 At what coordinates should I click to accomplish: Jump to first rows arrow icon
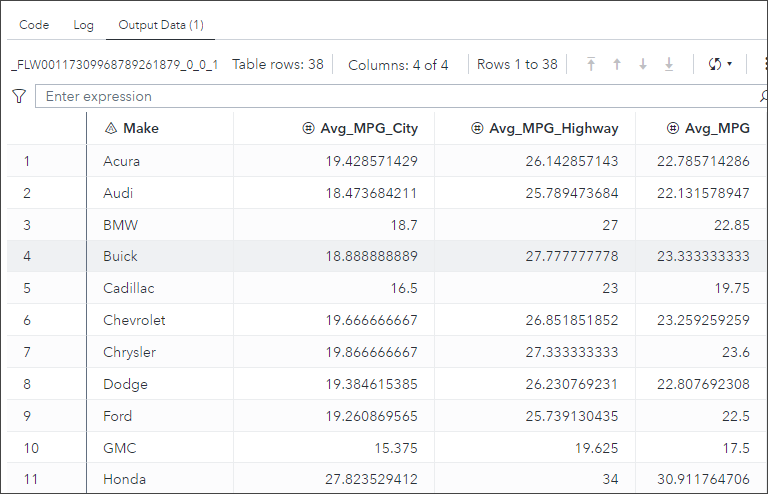point(591,64)
